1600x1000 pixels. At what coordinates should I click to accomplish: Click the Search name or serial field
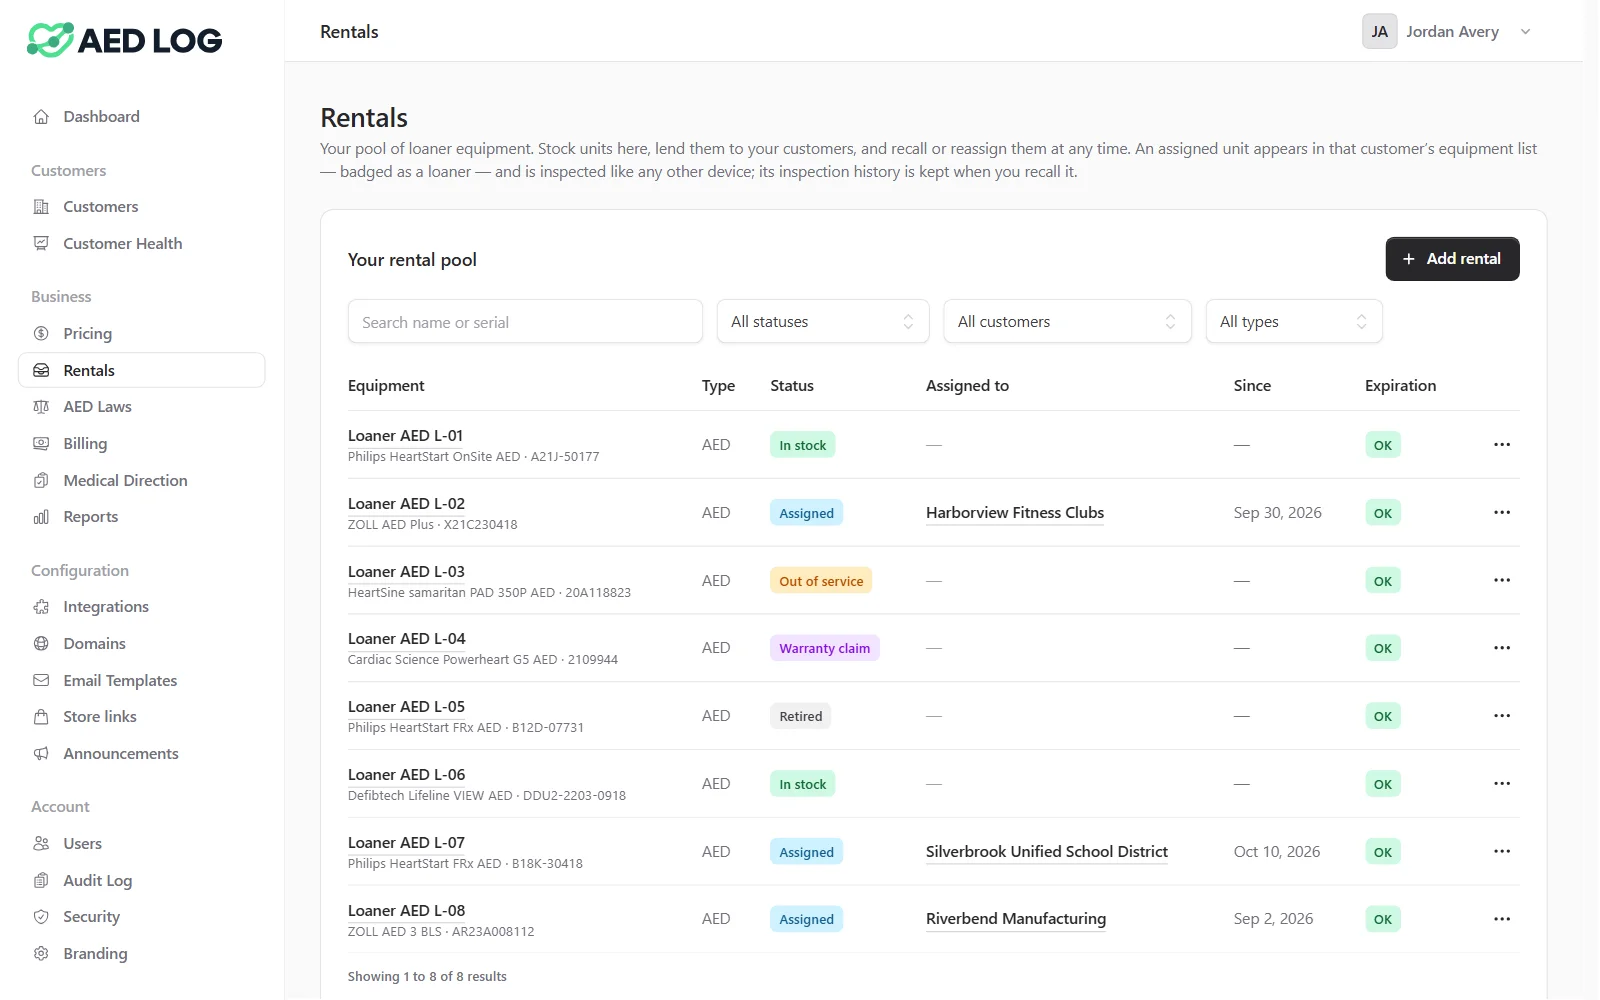coord(525,322)
